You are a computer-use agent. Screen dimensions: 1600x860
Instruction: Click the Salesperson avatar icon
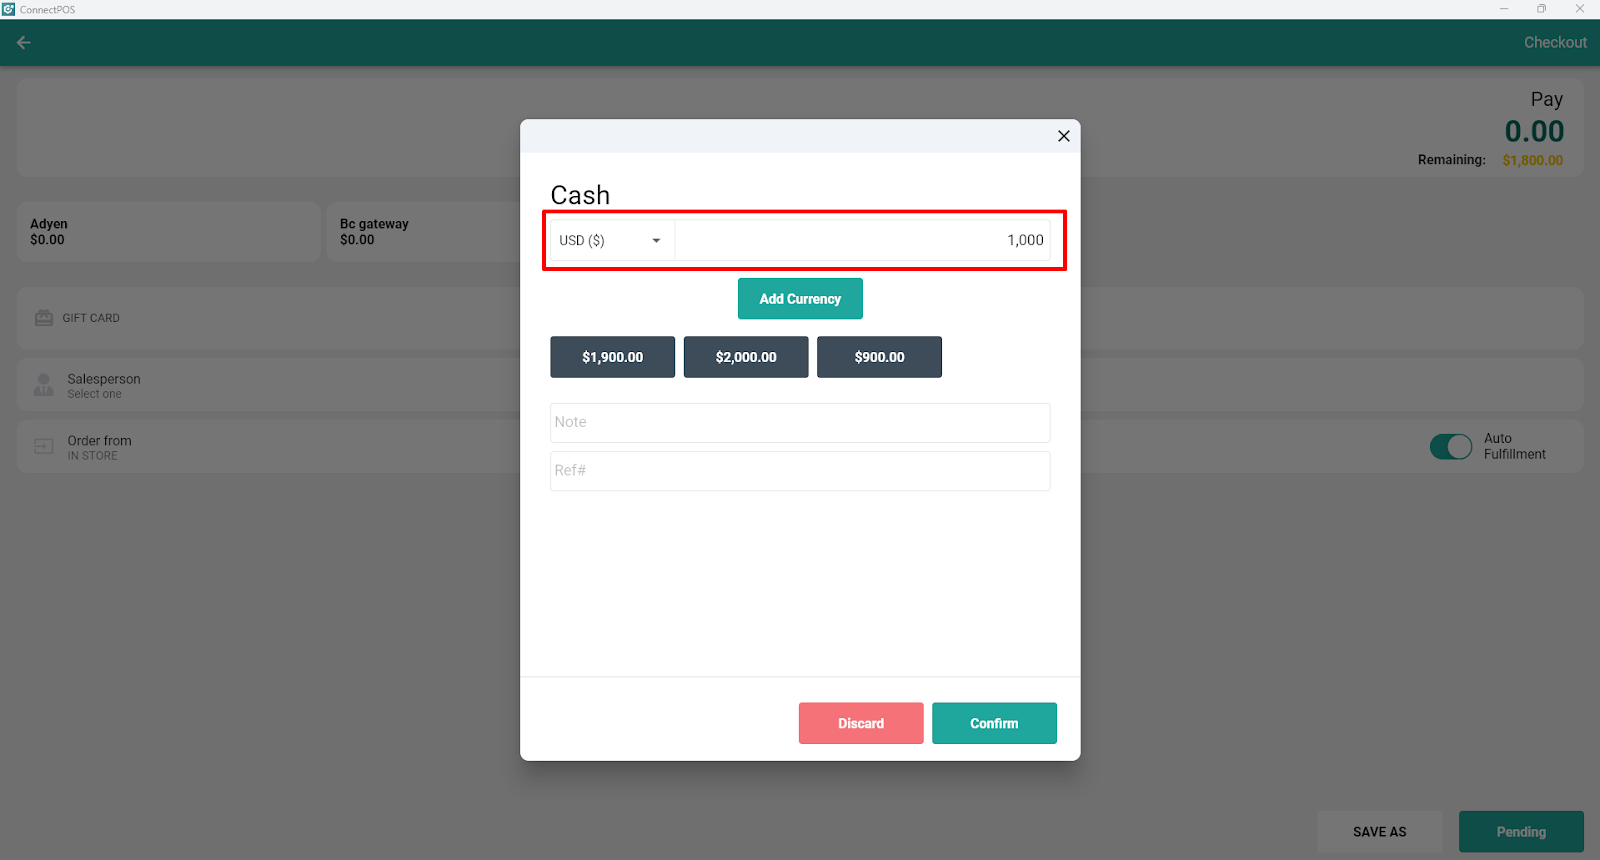[44, 385]
